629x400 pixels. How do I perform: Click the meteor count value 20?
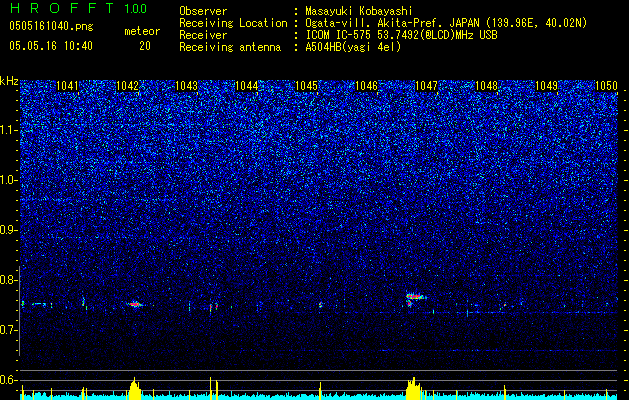pyautogui.click(x=145, y=46)
